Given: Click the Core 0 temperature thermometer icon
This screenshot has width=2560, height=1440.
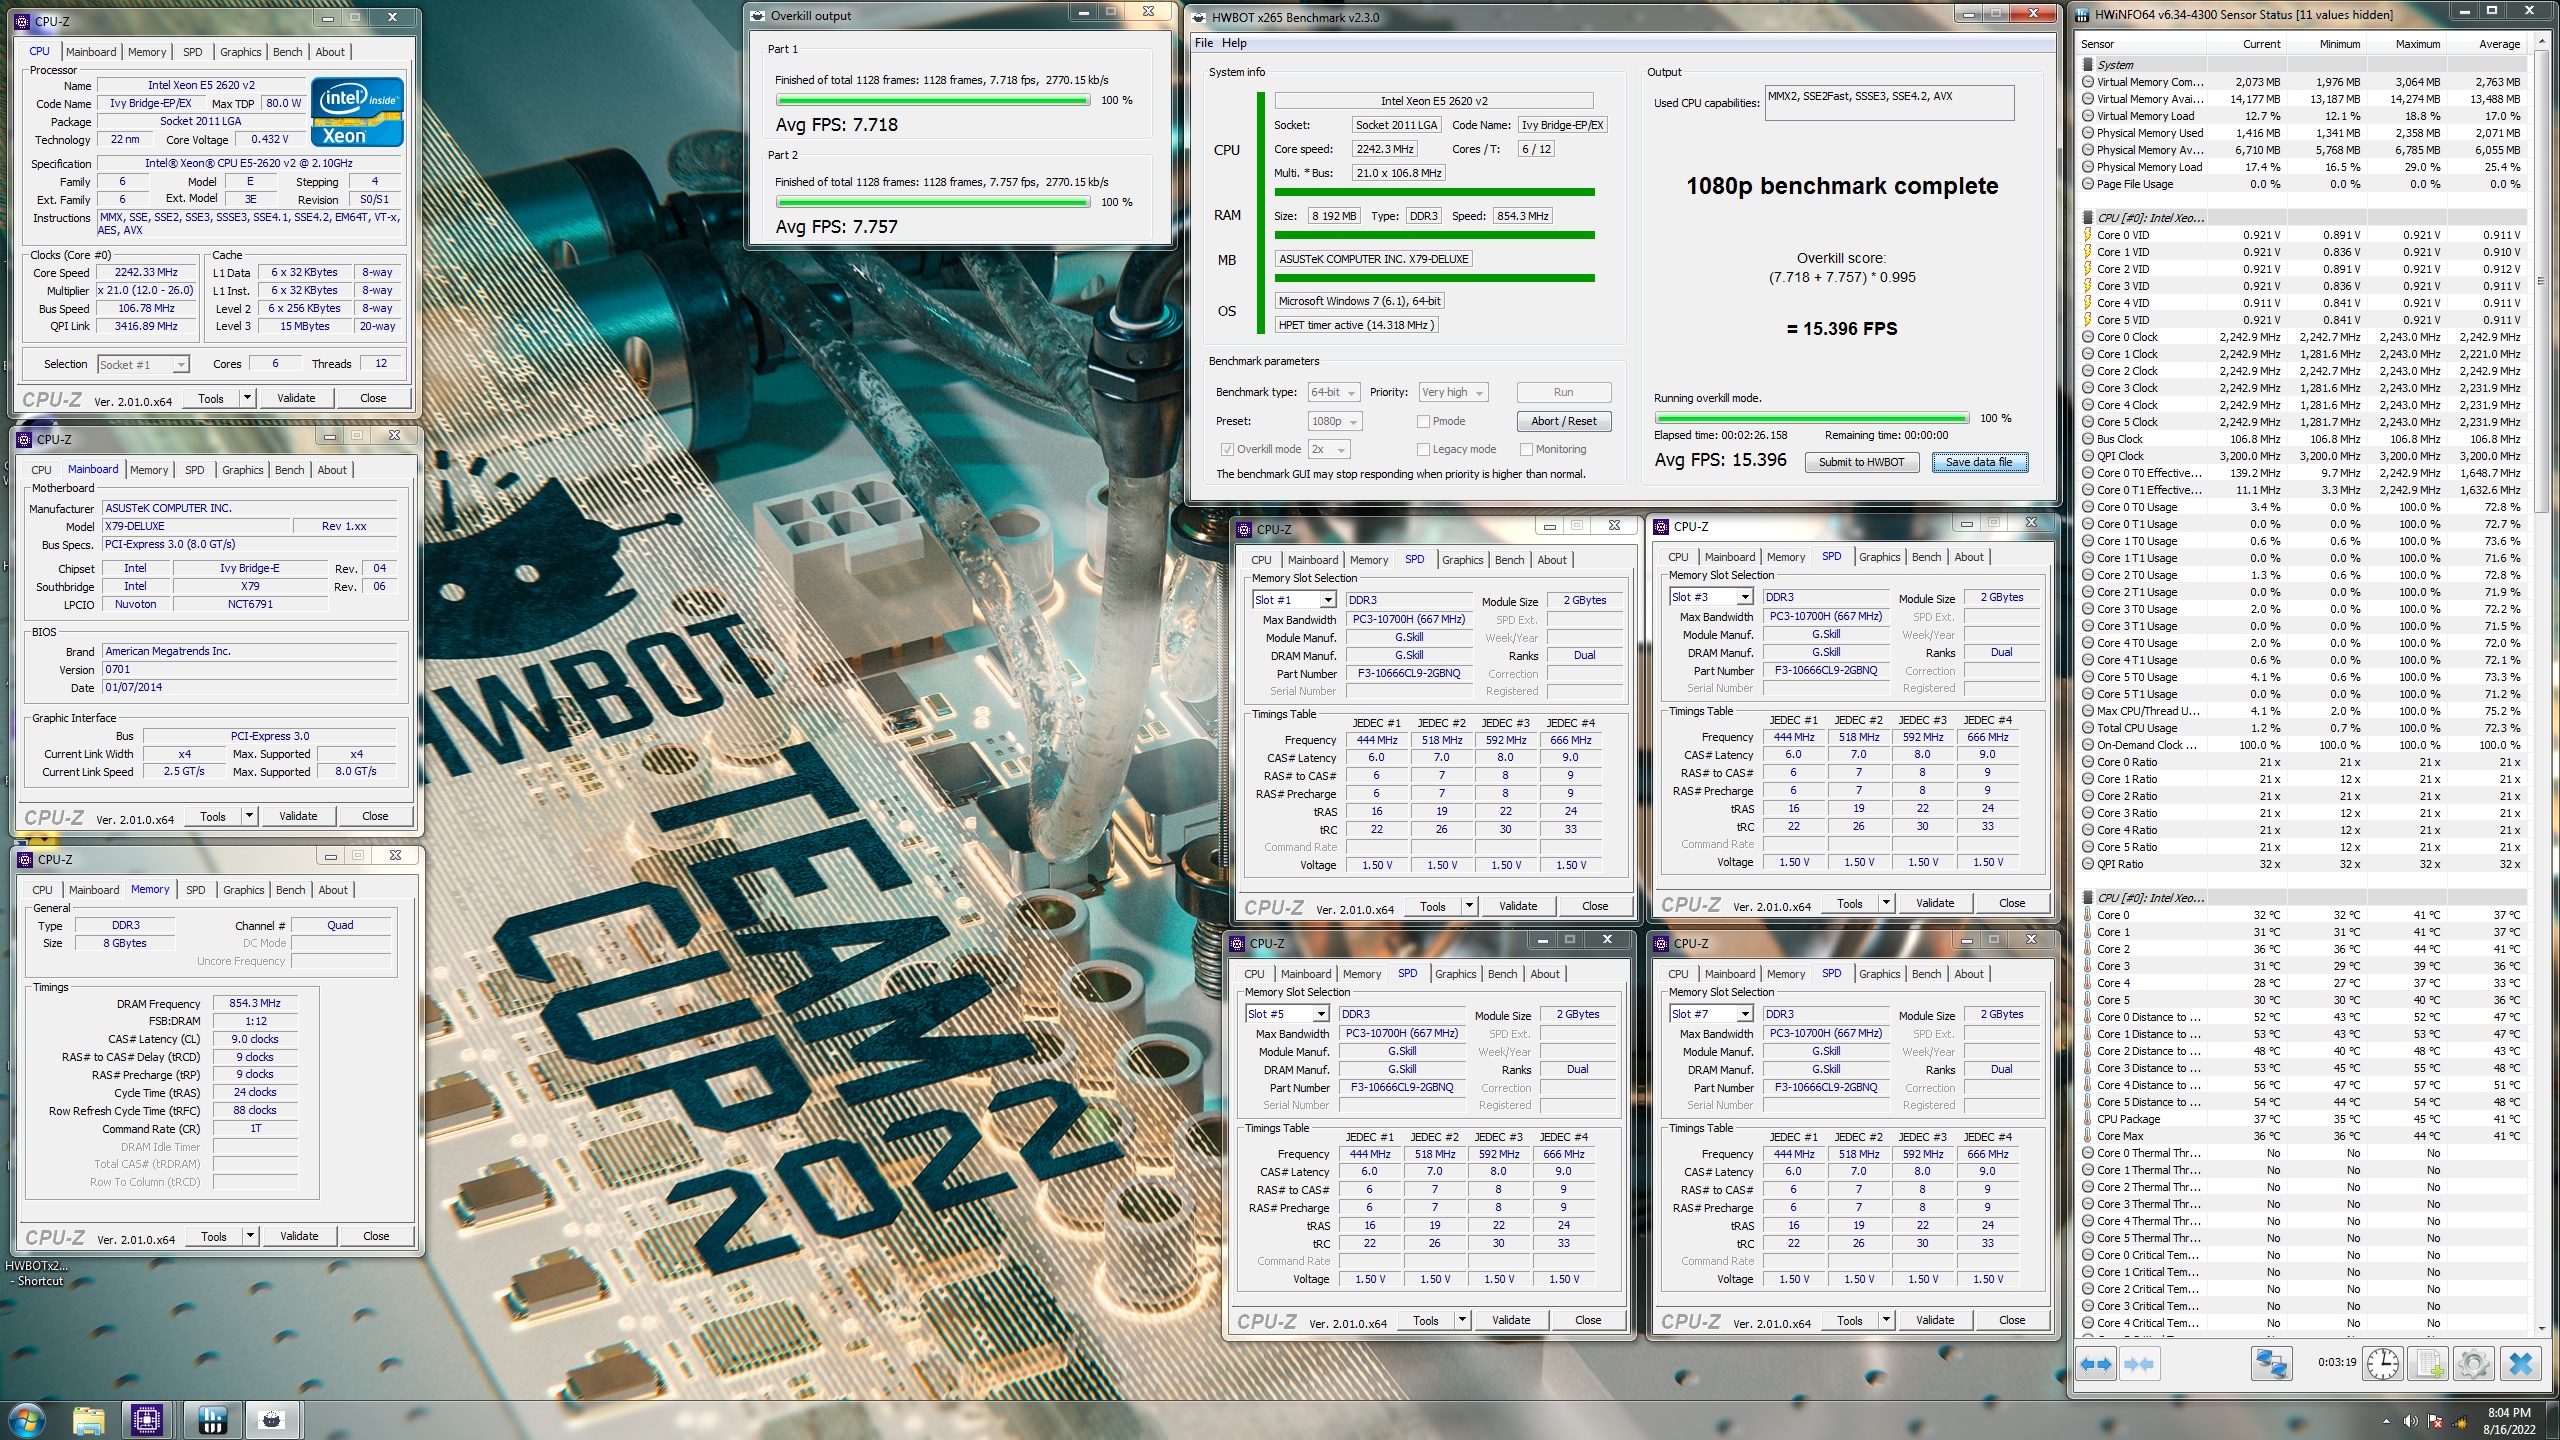Looking at the screenshot, I should pos(2087,915).
